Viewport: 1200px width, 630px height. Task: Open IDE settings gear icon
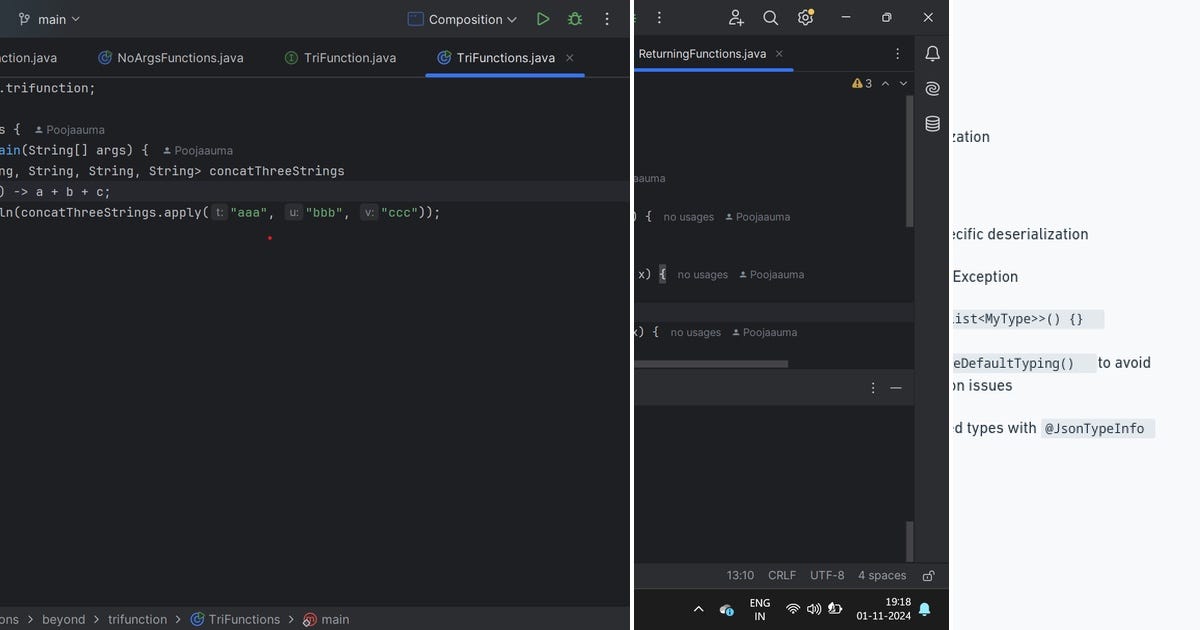pos(805,17)
